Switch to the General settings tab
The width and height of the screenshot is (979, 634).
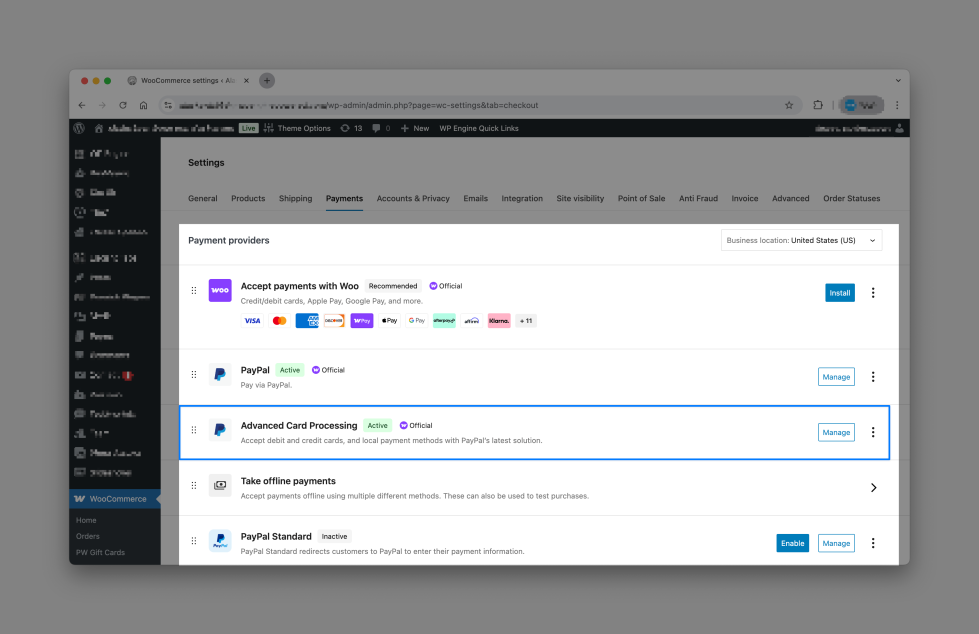click(203, 199)
